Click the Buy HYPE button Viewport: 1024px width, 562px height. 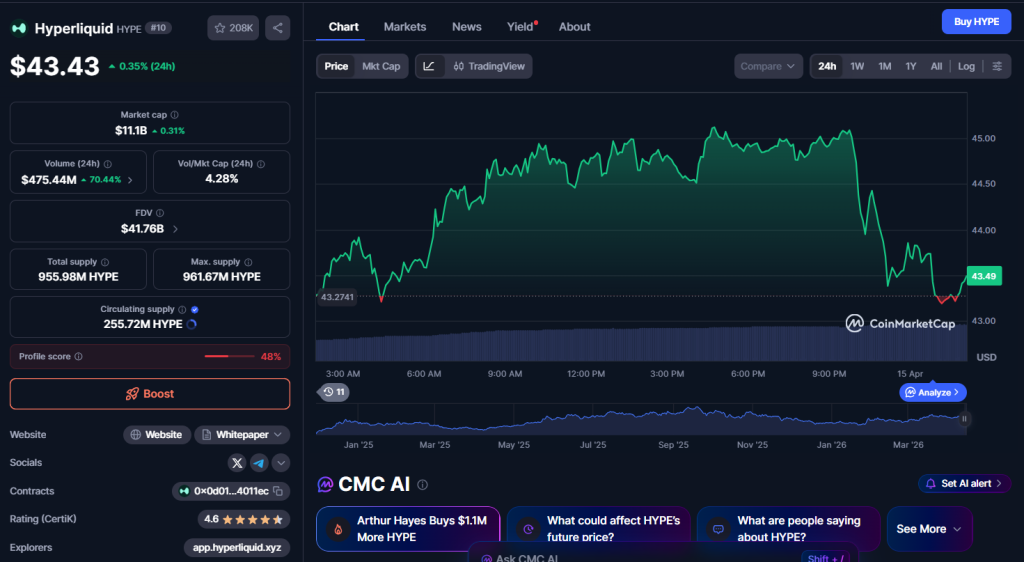(x=976, y=22)
